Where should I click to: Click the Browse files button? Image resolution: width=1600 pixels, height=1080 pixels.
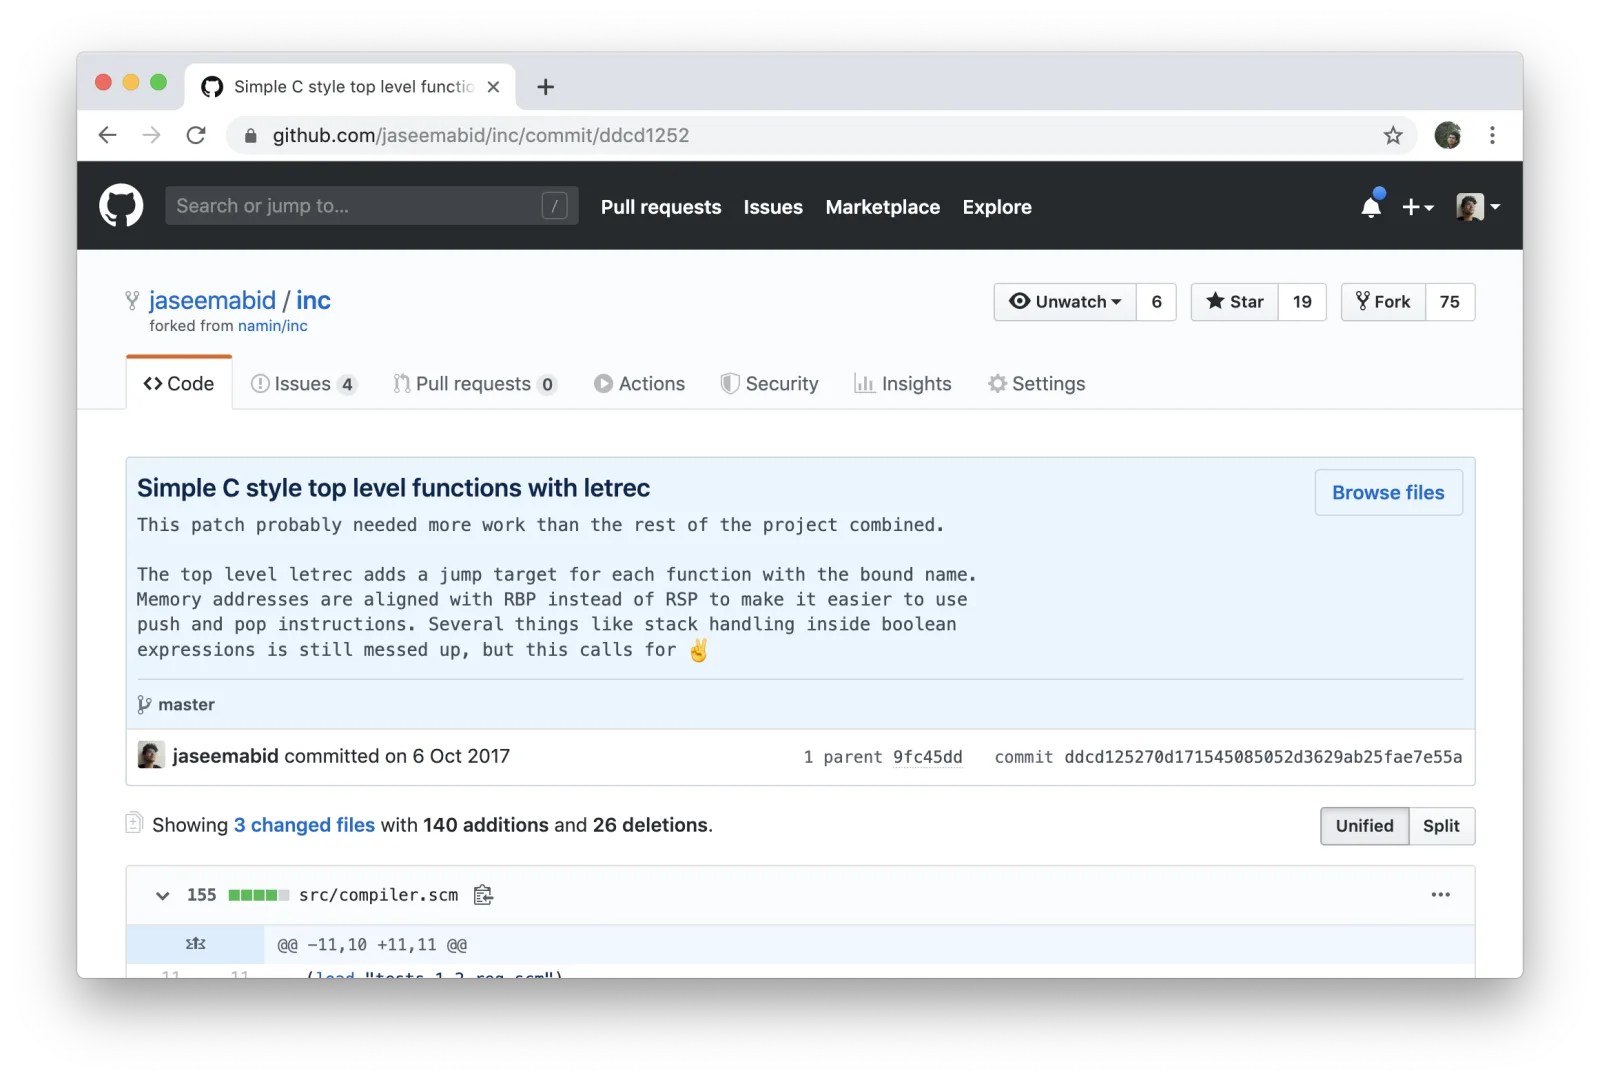(1388, 493)
